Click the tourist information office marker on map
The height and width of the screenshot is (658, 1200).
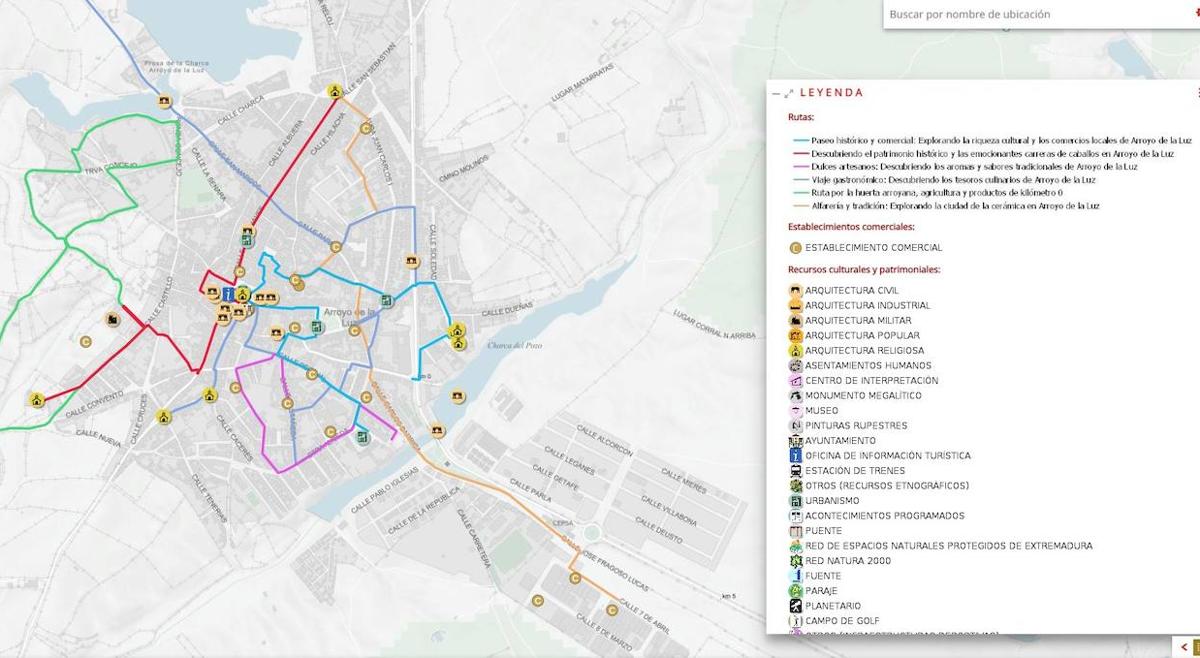point(228,294)
